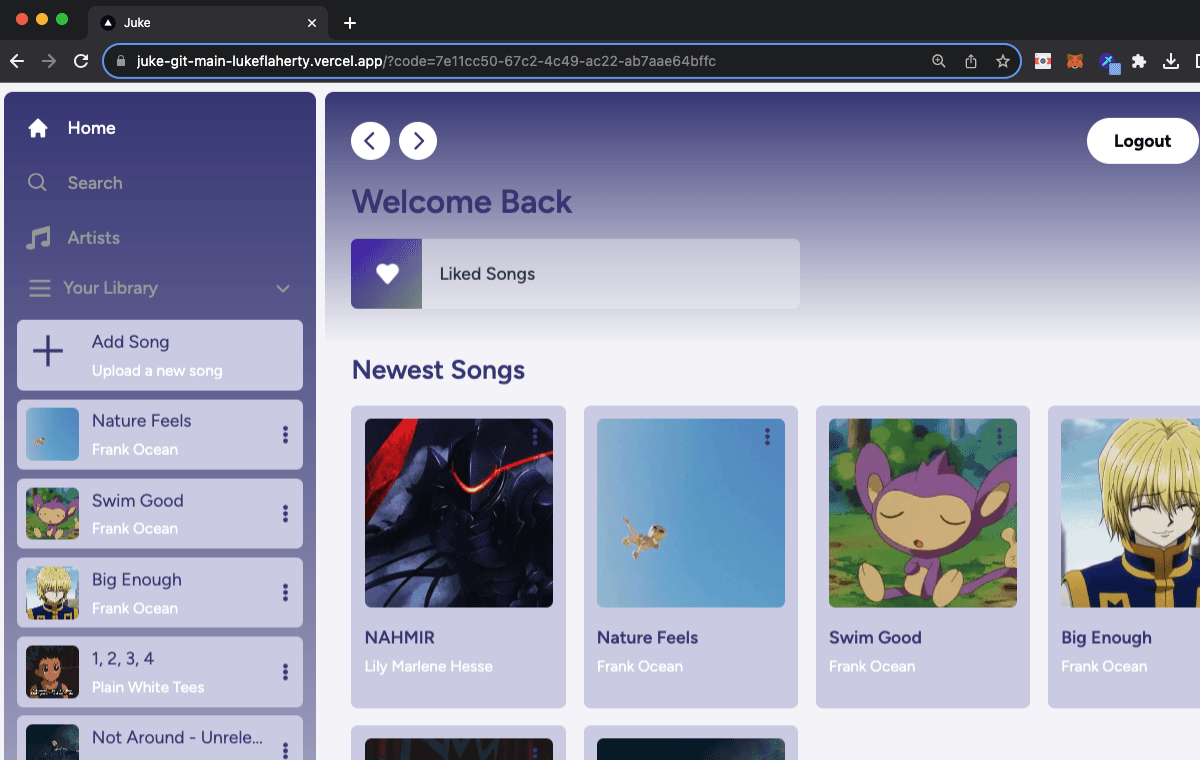Open the Big Enough card cover art
Screen dimensions: 1200x760
coord(1130,513)
